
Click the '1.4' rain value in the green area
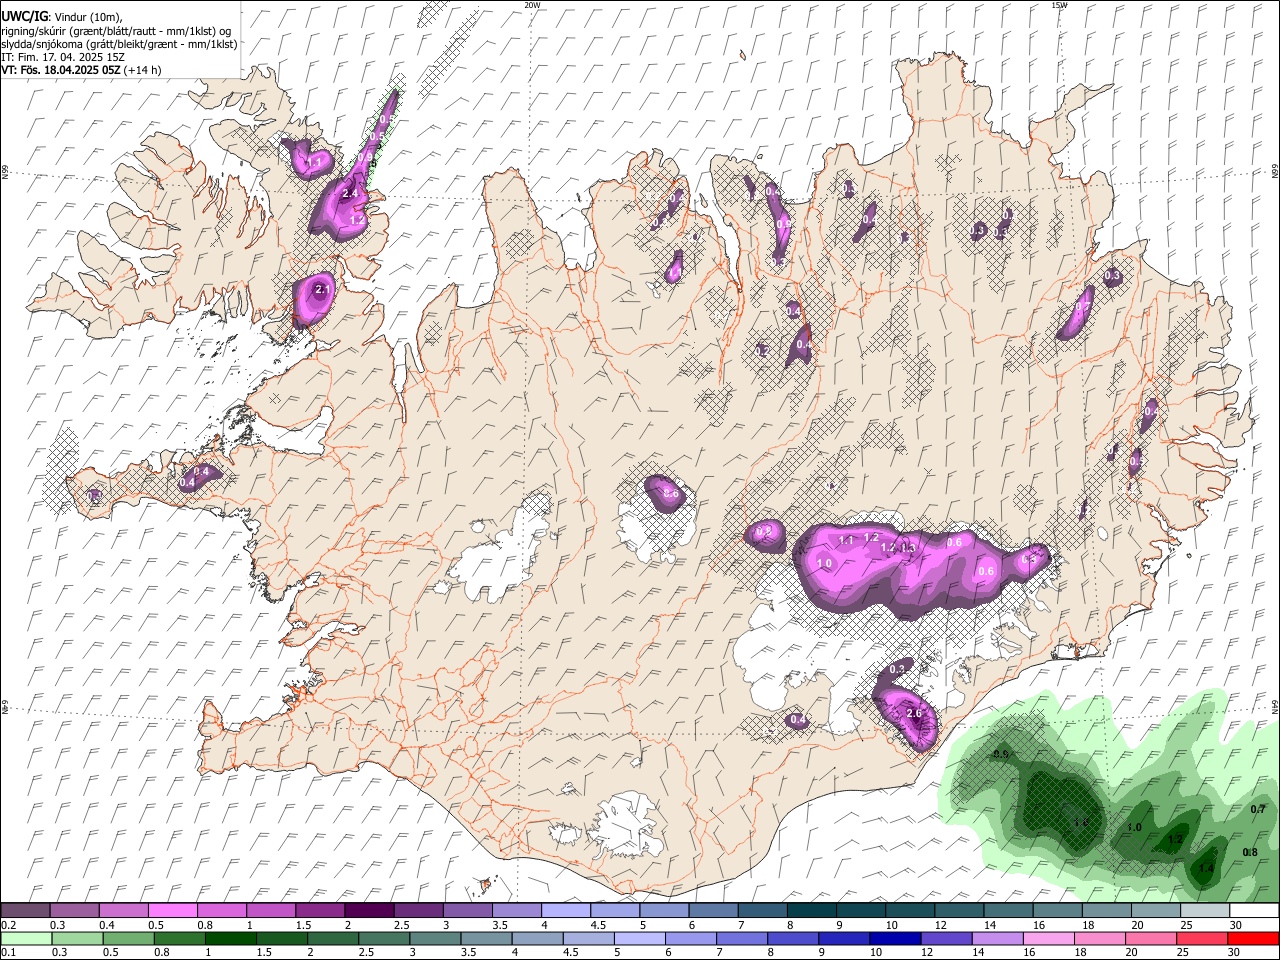click(x=1206, y=869)
